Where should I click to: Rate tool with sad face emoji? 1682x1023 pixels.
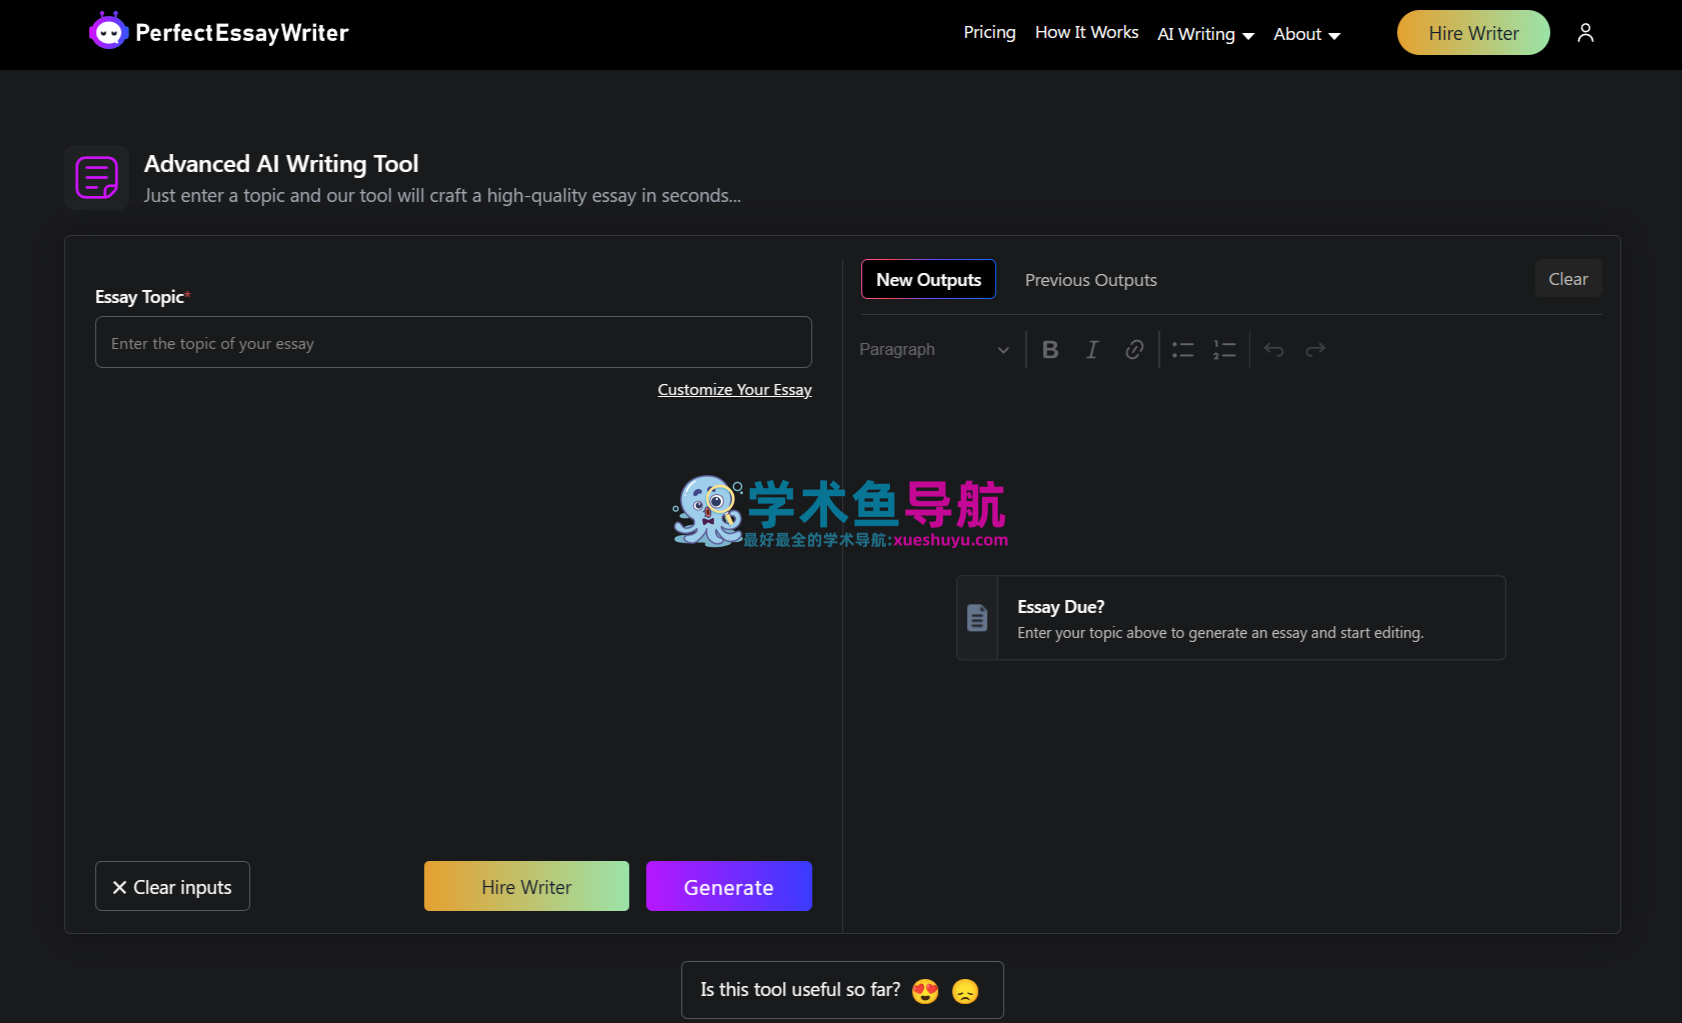pyautogui.click(x=965, y=991)
